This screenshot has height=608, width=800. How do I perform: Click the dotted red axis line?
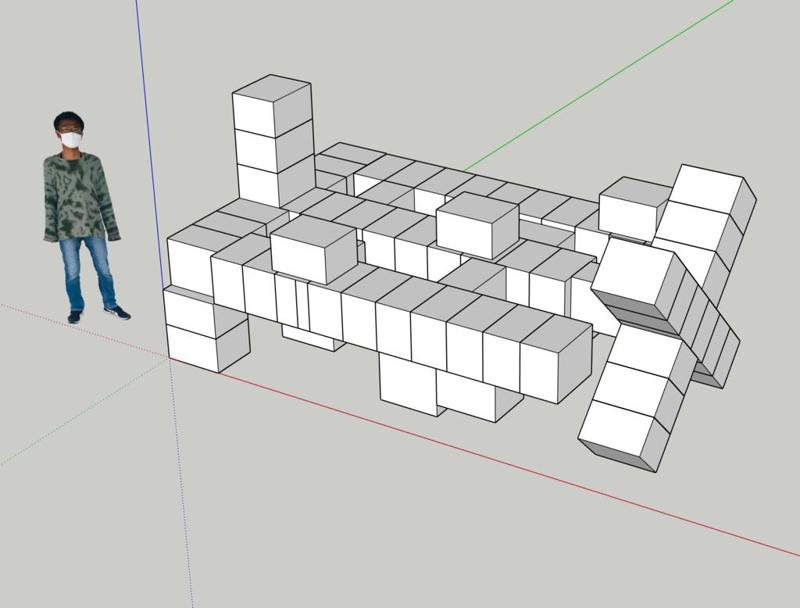[x=84, y=331]
